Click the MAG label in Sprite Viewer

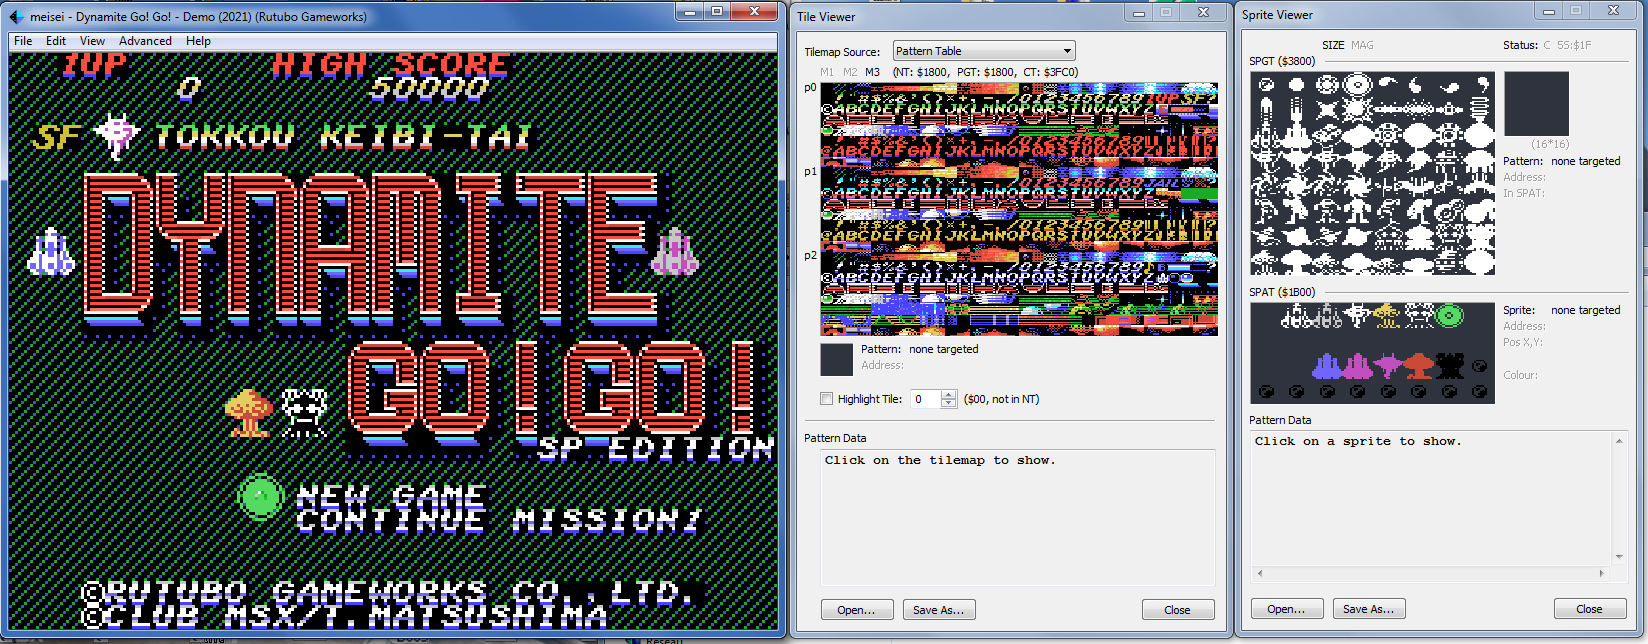point(1362,45)
